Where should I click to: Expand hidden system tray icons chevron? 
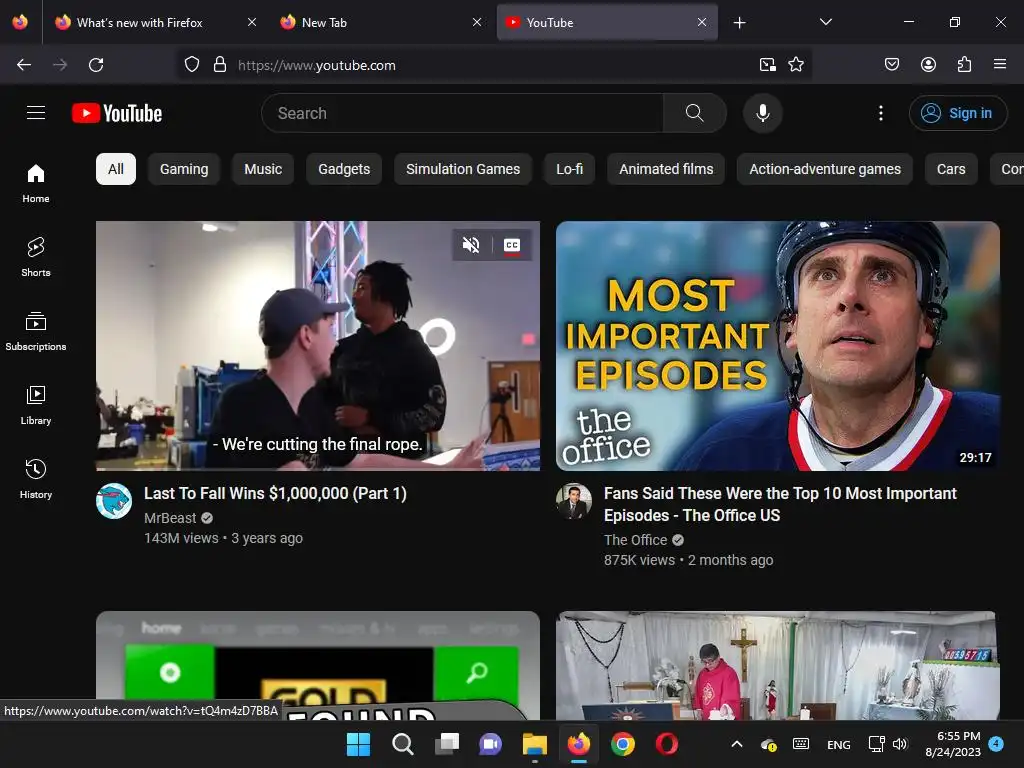[737, 744]
